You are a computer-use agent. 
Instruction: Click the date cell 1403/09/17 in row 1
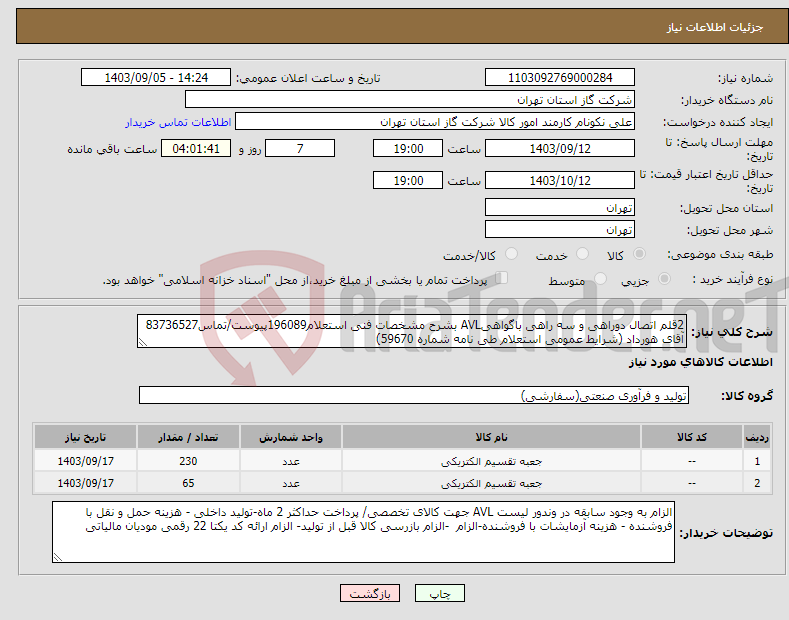point(85,461)
